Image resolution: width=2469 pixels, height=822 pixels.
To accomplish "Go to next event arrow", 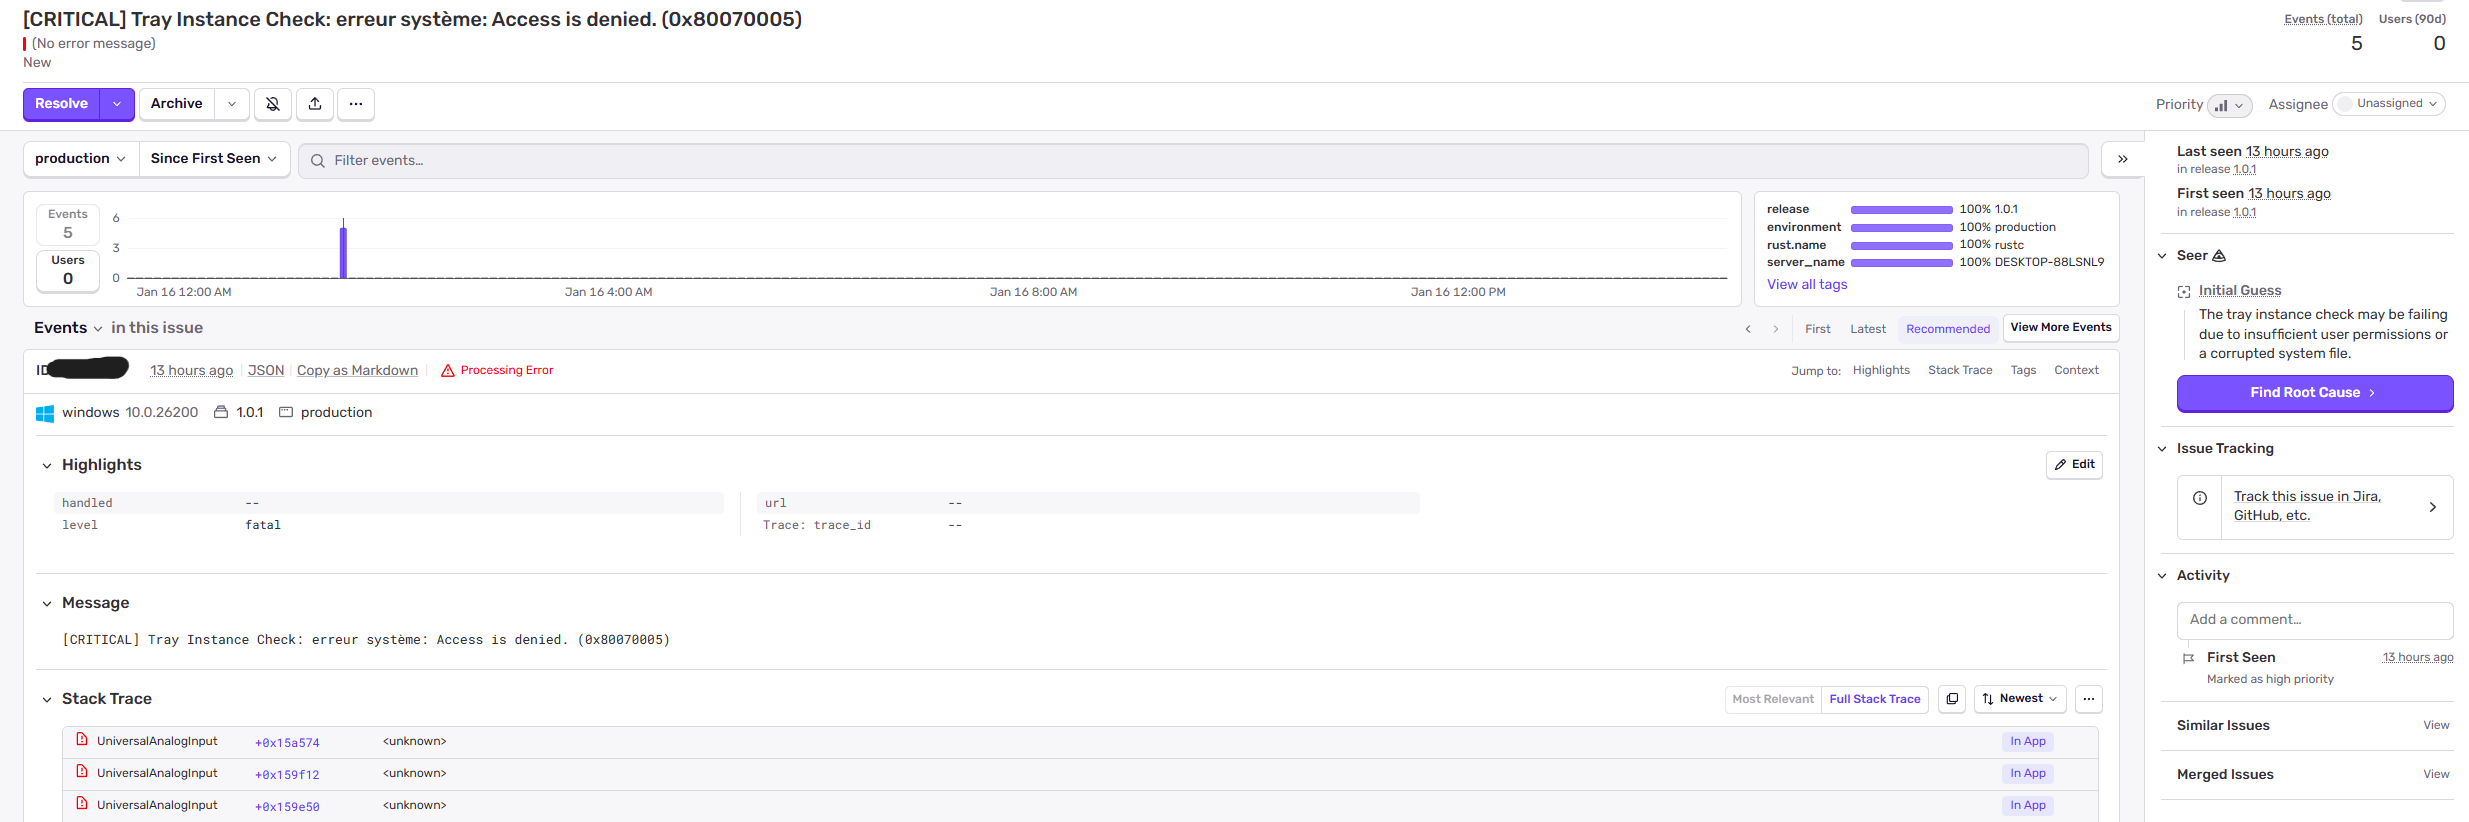I will tap(1776, 329).
